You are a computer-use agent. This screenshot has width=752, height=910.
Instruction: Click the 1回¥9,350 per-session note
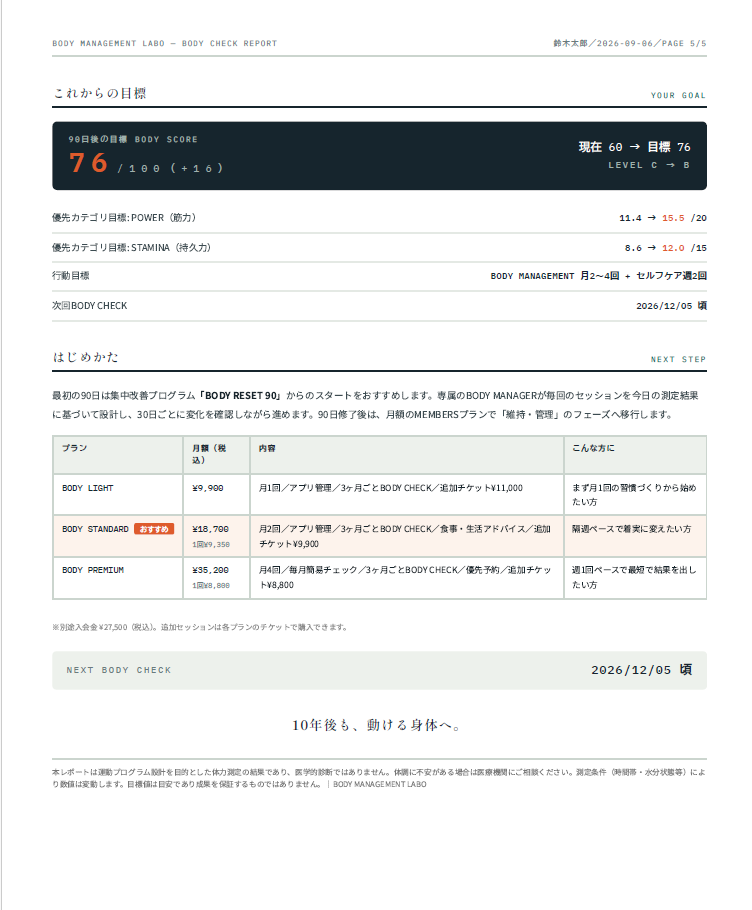pos(211,544)
